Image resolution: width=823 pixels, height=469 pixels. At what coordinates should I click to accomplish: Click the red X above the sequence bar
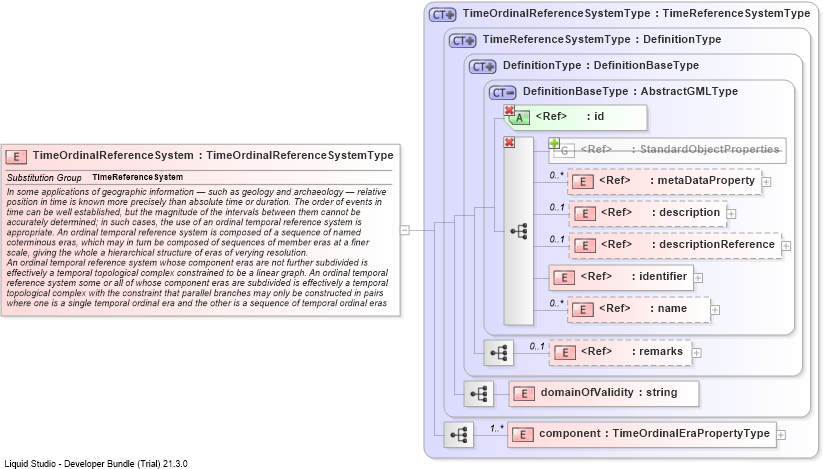[x=509, y=142]
